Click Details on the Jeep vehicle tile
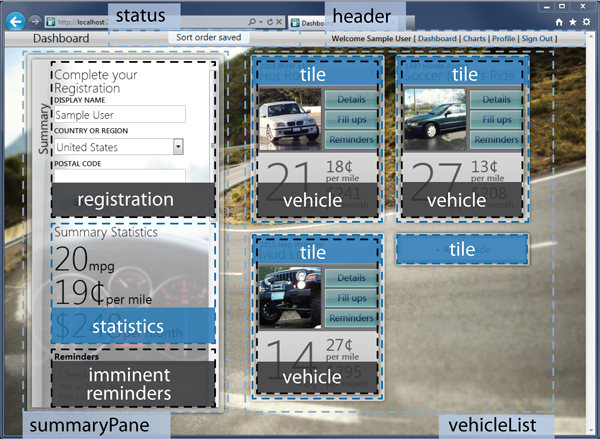The height and width of the screenshot is (439, 600). point(351,277)
